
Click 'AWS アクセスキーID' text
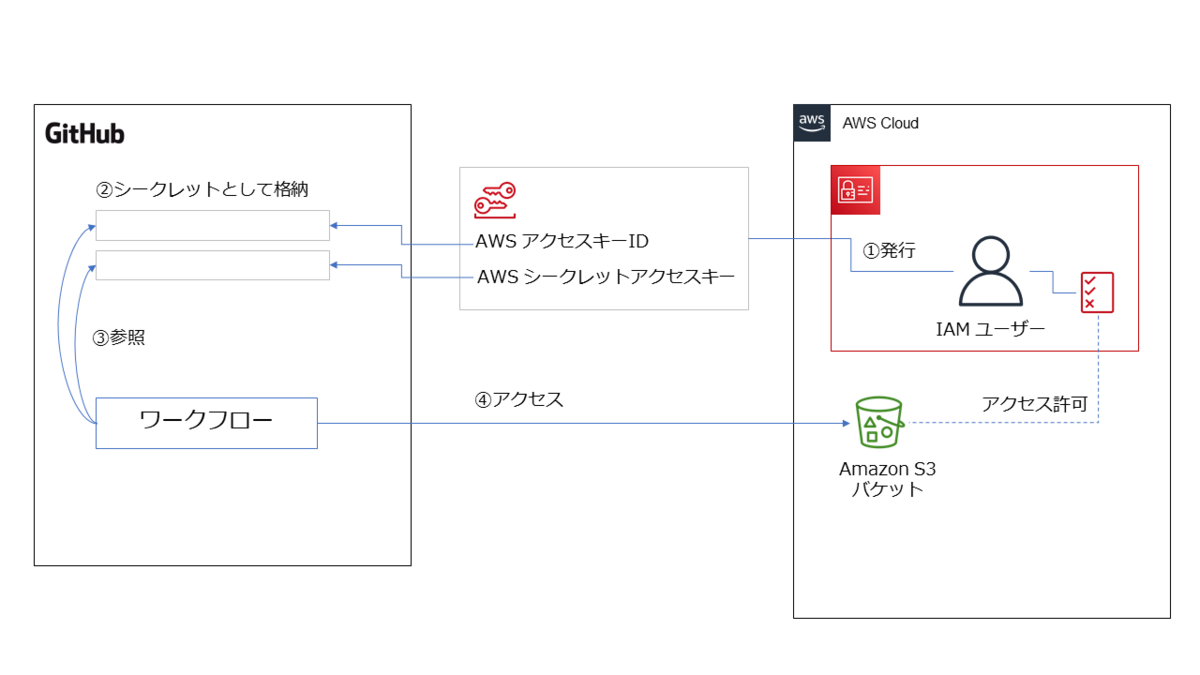563,243
